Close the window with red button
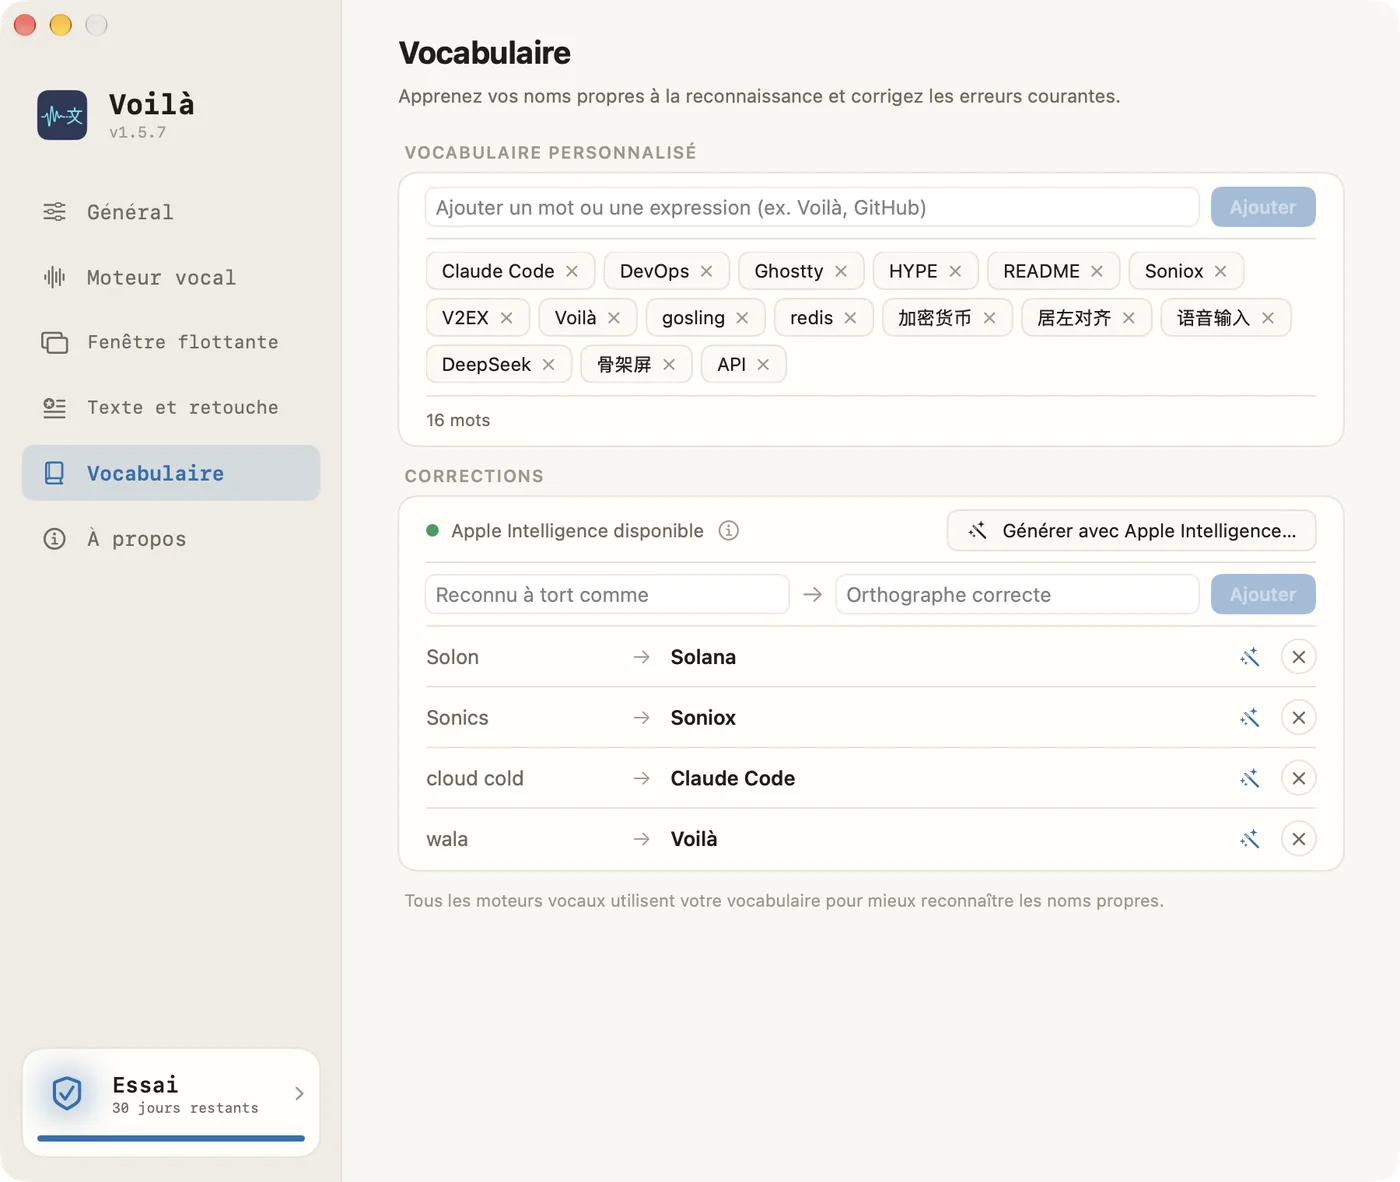The height and width of the screenshot is (1182, 1400). tap(25, 25)
